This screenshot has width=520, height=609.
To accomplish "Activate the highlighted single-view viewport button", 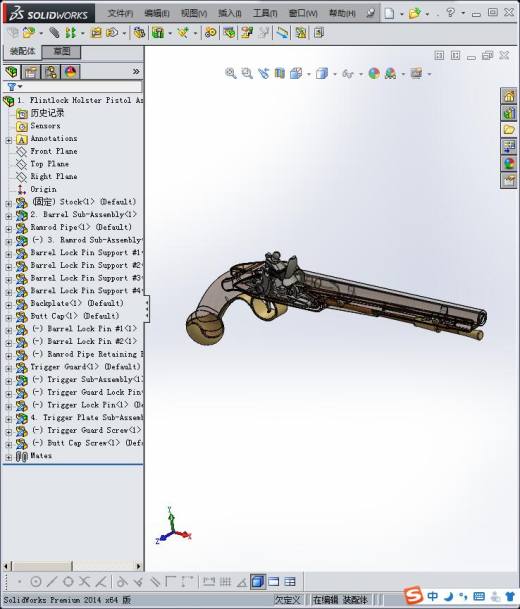I will point(257,581).
